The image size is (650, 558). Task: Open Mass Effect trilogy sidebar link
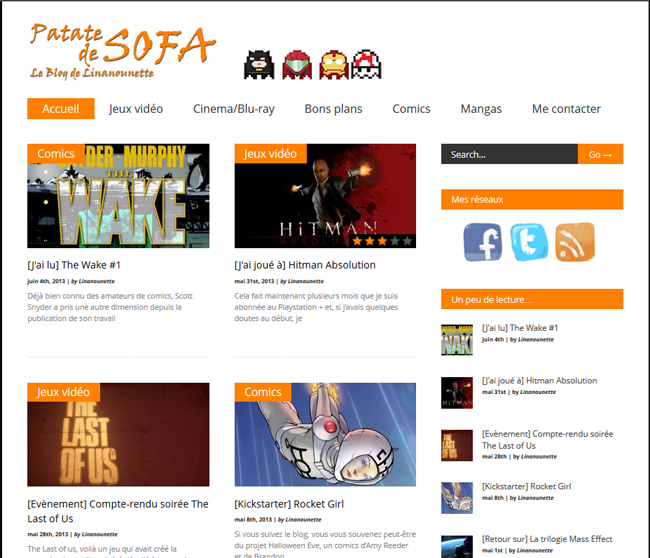(x=546, y=539)
